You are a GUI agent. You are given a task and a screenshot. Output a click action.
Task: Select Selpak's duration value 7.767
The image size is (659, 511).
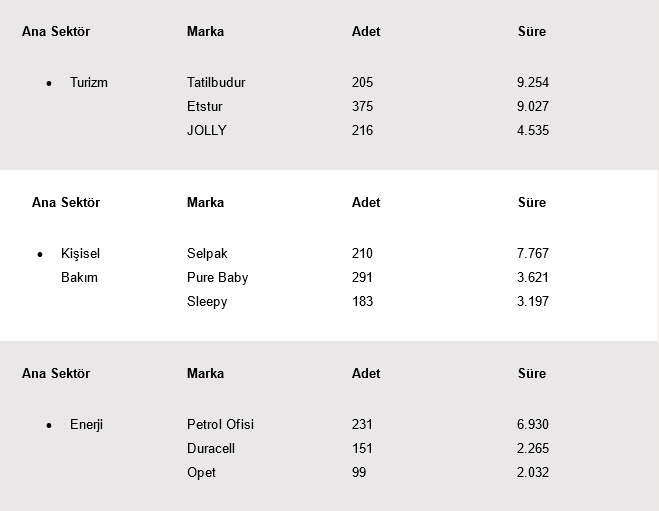tap(533, 254)
